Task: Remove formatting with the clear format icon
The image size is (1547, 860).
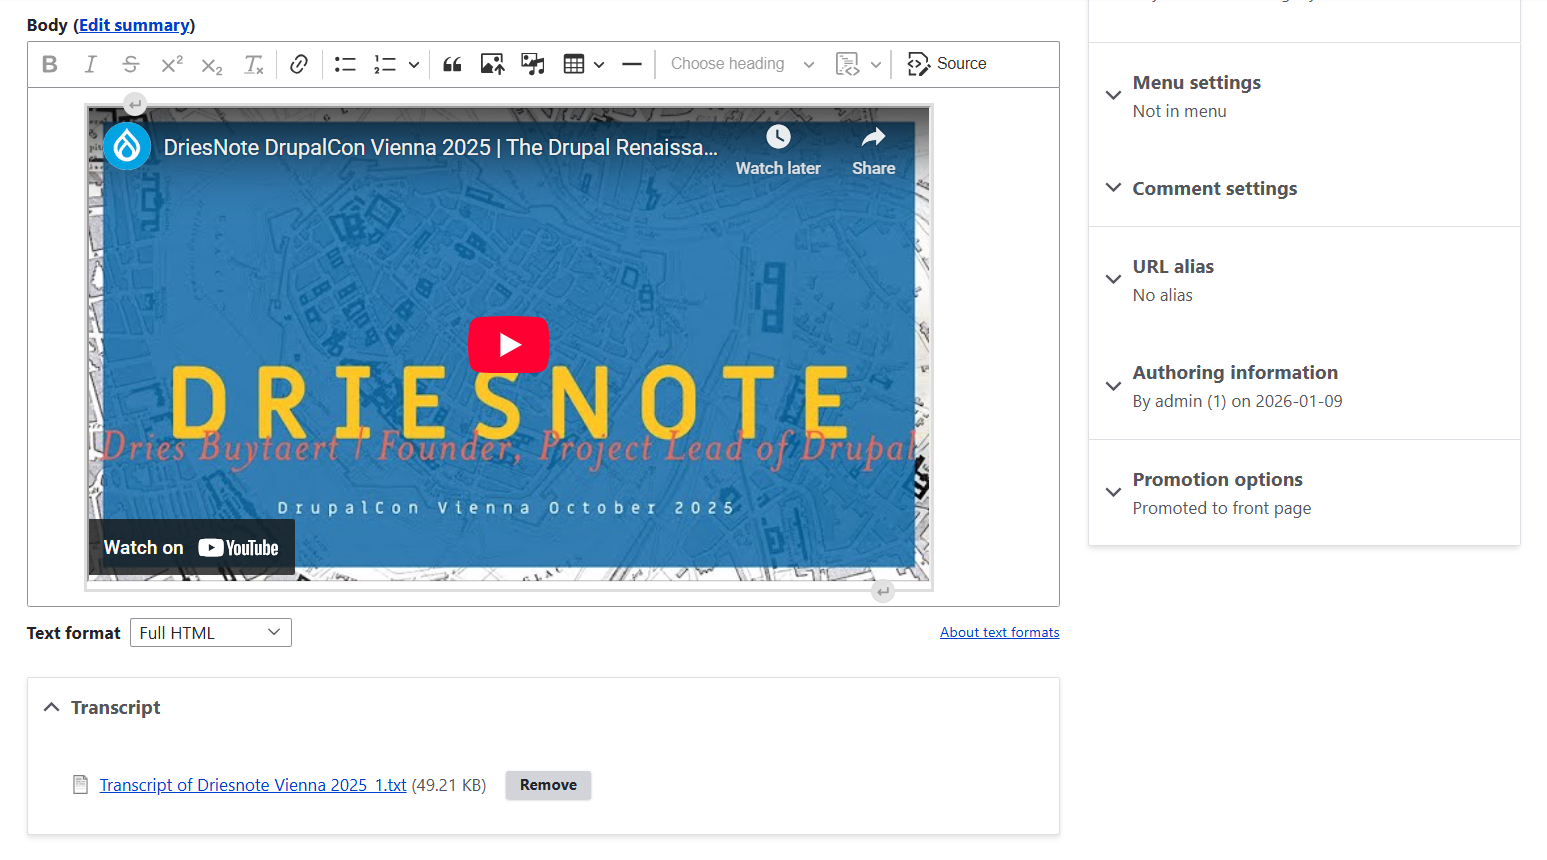Action: tap(253, 64)
